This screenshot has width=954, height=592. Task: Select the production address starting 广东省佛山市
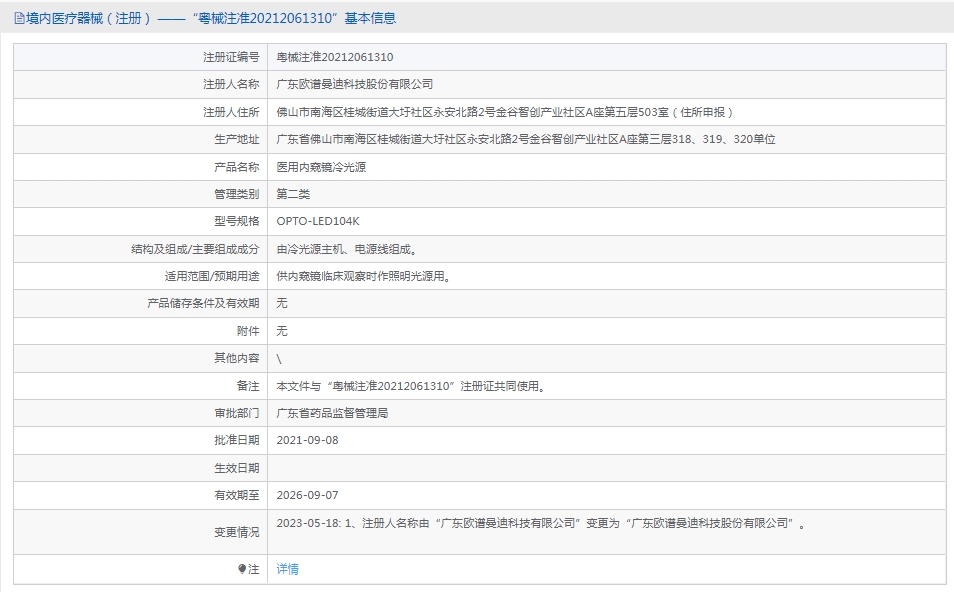pyautogui.click(x=526, y=139)
